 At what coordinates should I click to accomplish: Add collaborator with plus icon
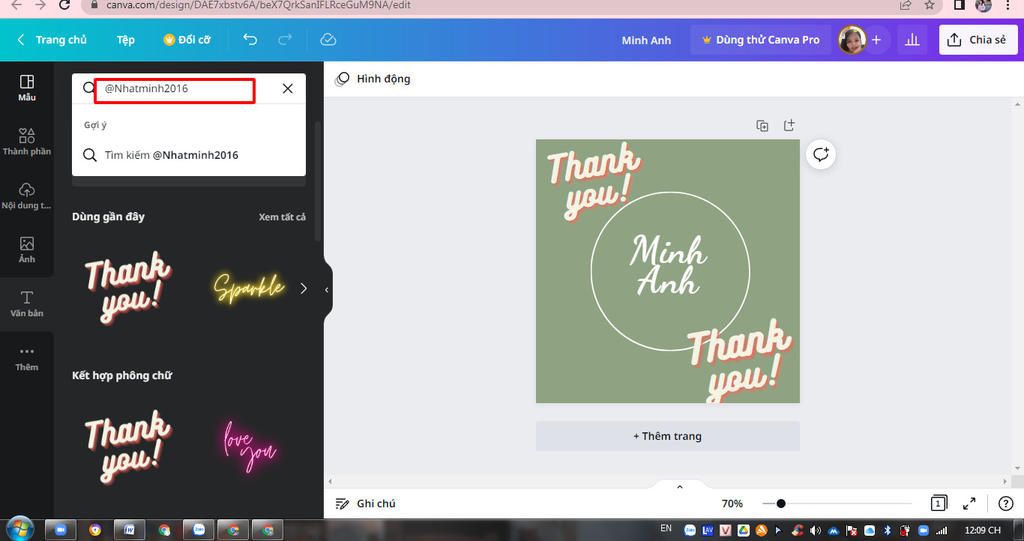click(x=876, y=40)
